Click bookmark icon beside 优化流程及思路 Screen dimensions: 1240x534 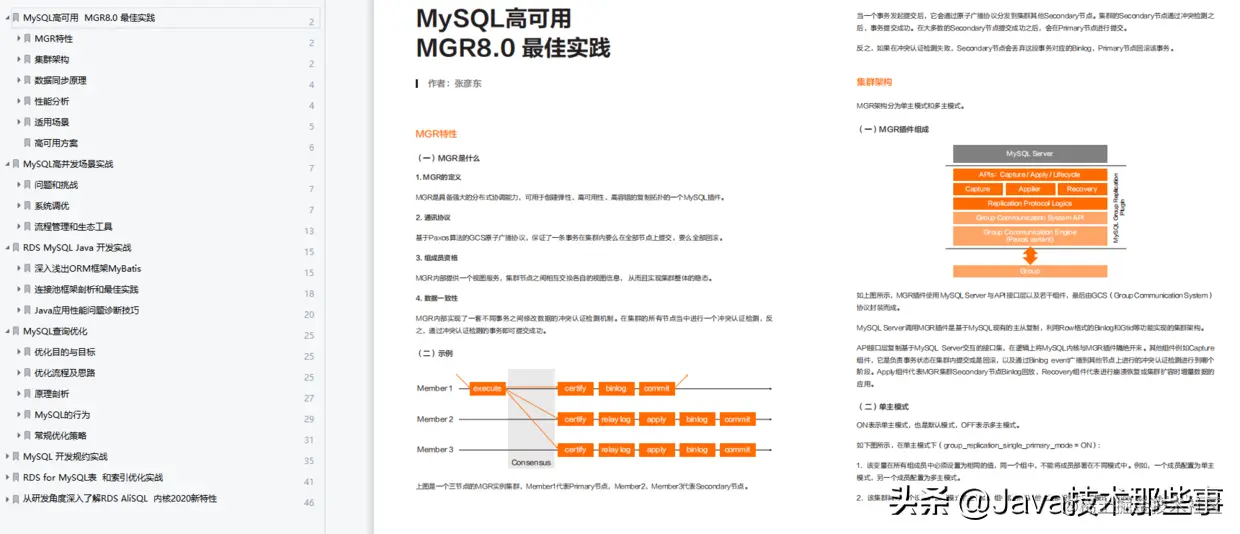28,373
